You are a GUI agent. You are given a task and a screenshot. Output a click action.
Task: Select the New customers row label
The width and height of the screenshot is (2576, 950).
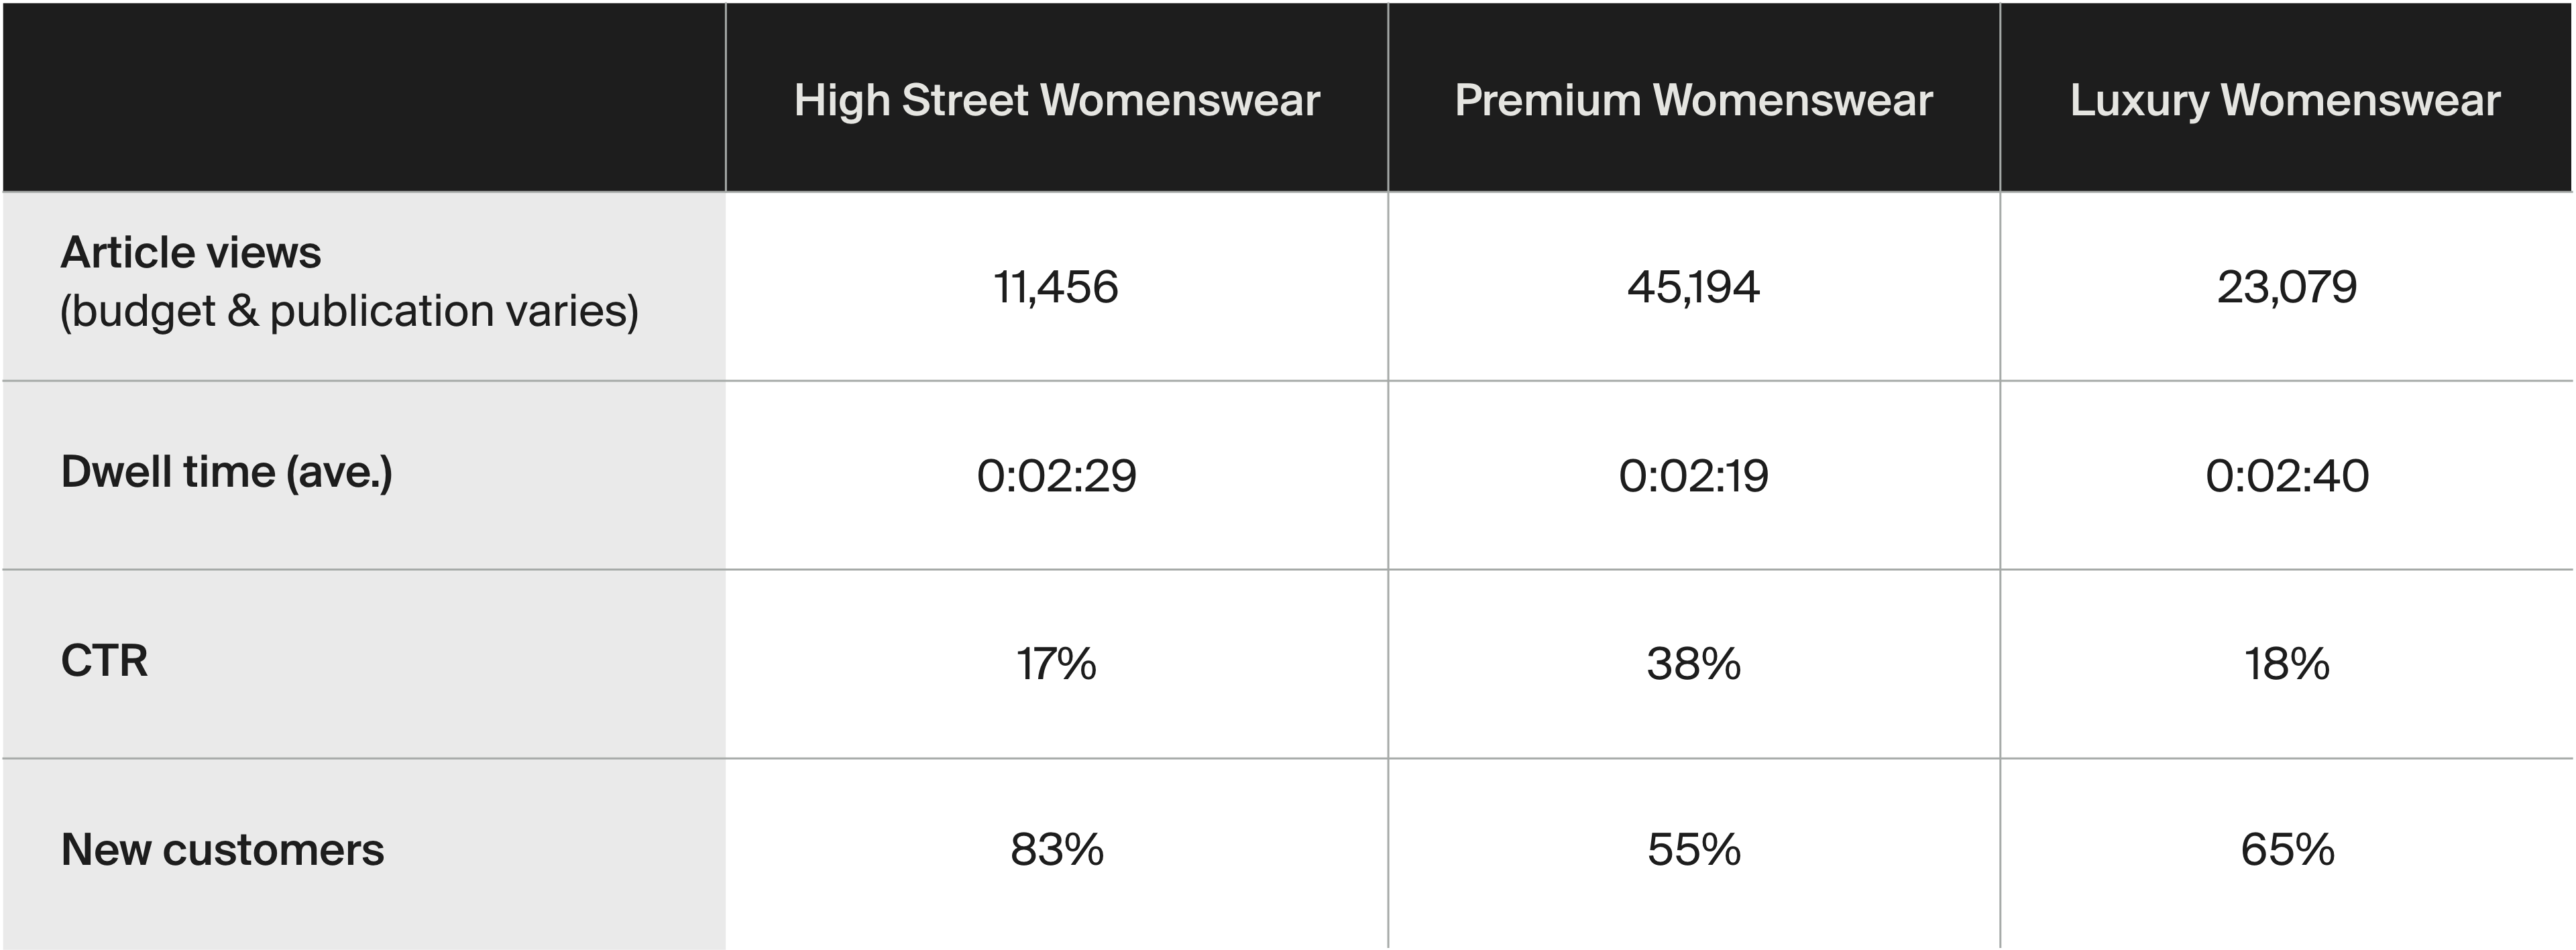222,850
